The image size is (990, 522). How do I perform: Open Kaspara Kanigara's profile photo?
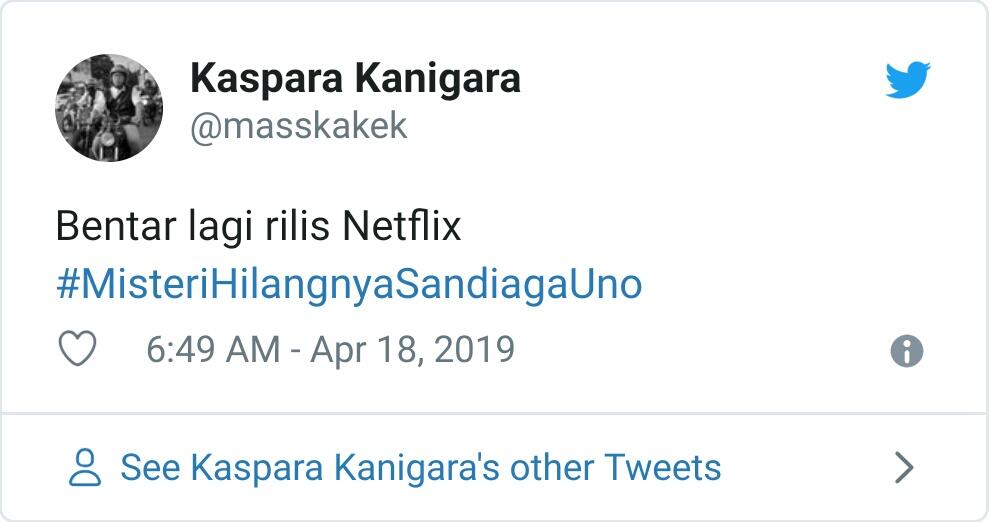[108, 108]
